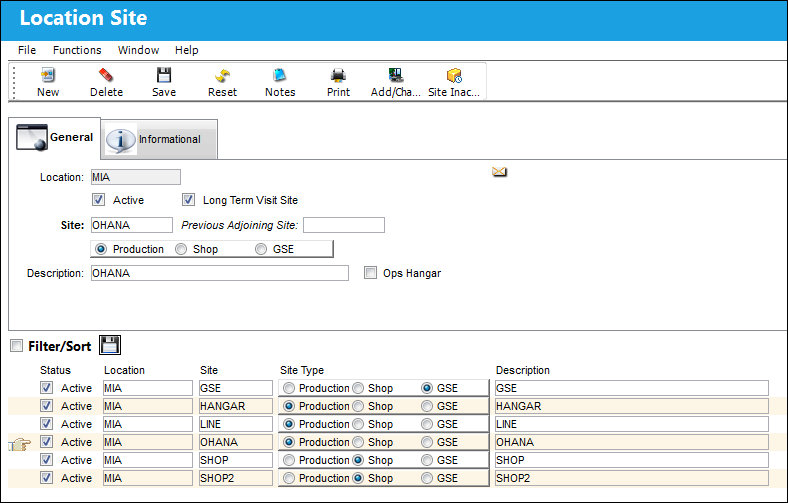Click the Site column header in grid
788x503 pixels.
209,370
